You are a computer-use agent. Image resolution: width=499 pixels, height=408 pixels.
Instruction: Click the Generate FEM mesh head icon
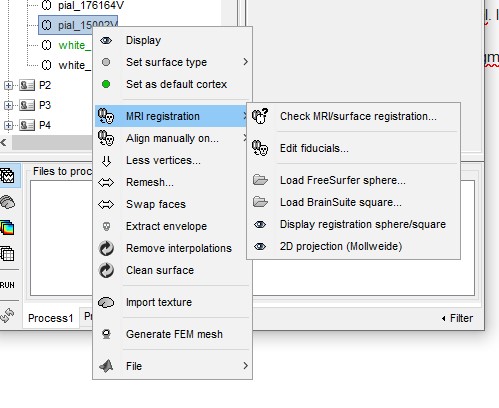tap(106, 334)
